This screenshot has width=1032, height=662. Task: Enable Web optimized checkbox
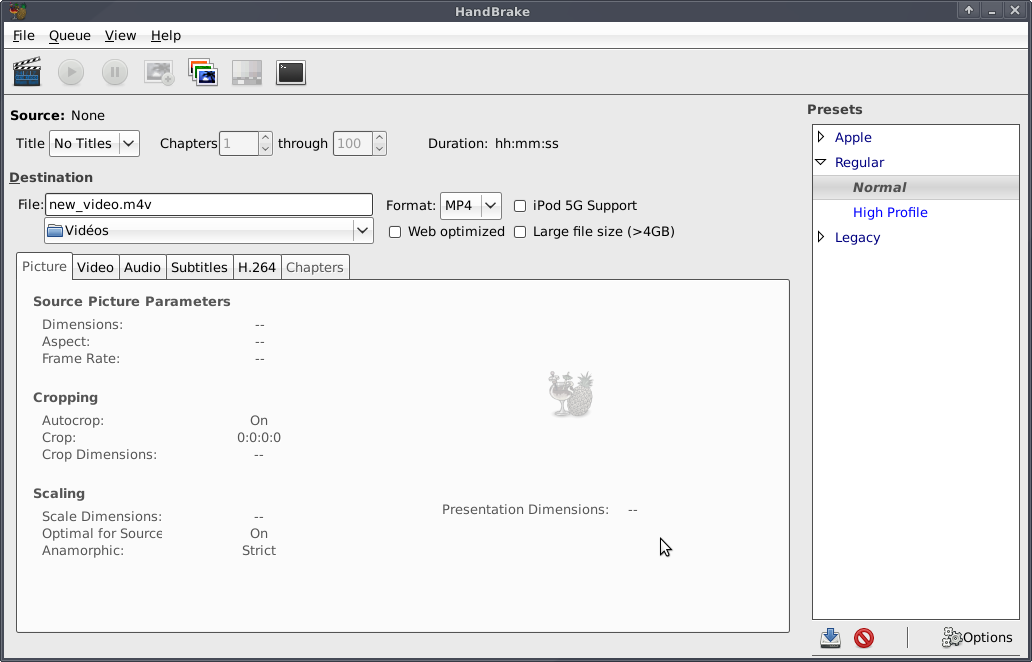[395, 232]
